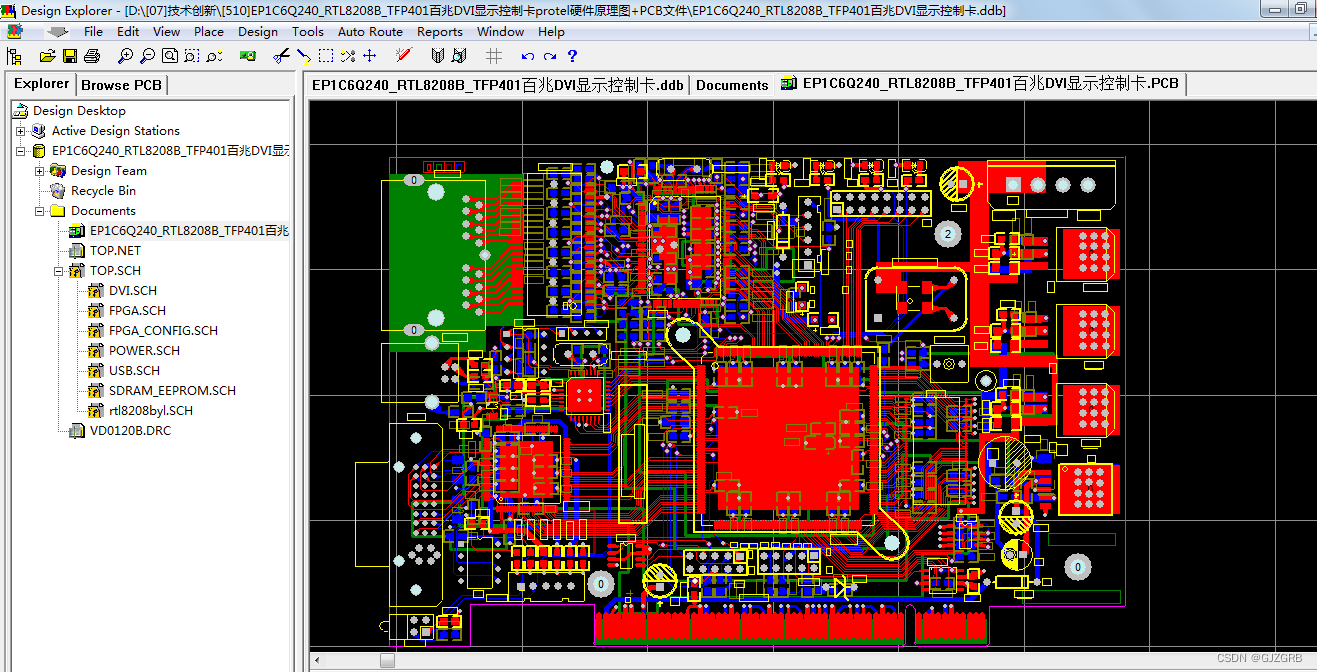Image resolution: width=1317 pixels, height=672 pixels.
Task: Expand the Design Team node
Action: click(39, 170)
